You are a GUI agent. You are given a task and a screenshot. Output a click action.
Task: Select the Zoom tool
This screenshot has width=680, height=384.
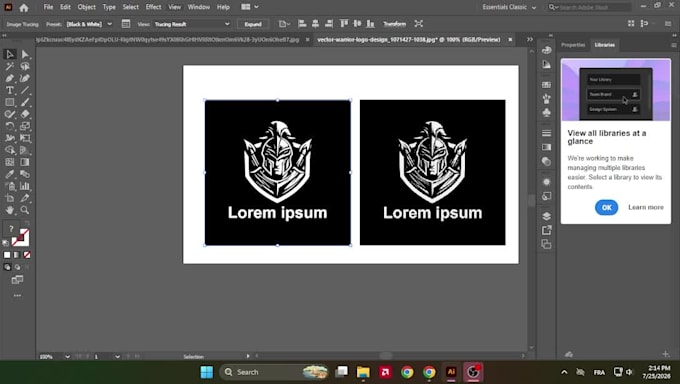click(25, 210)
